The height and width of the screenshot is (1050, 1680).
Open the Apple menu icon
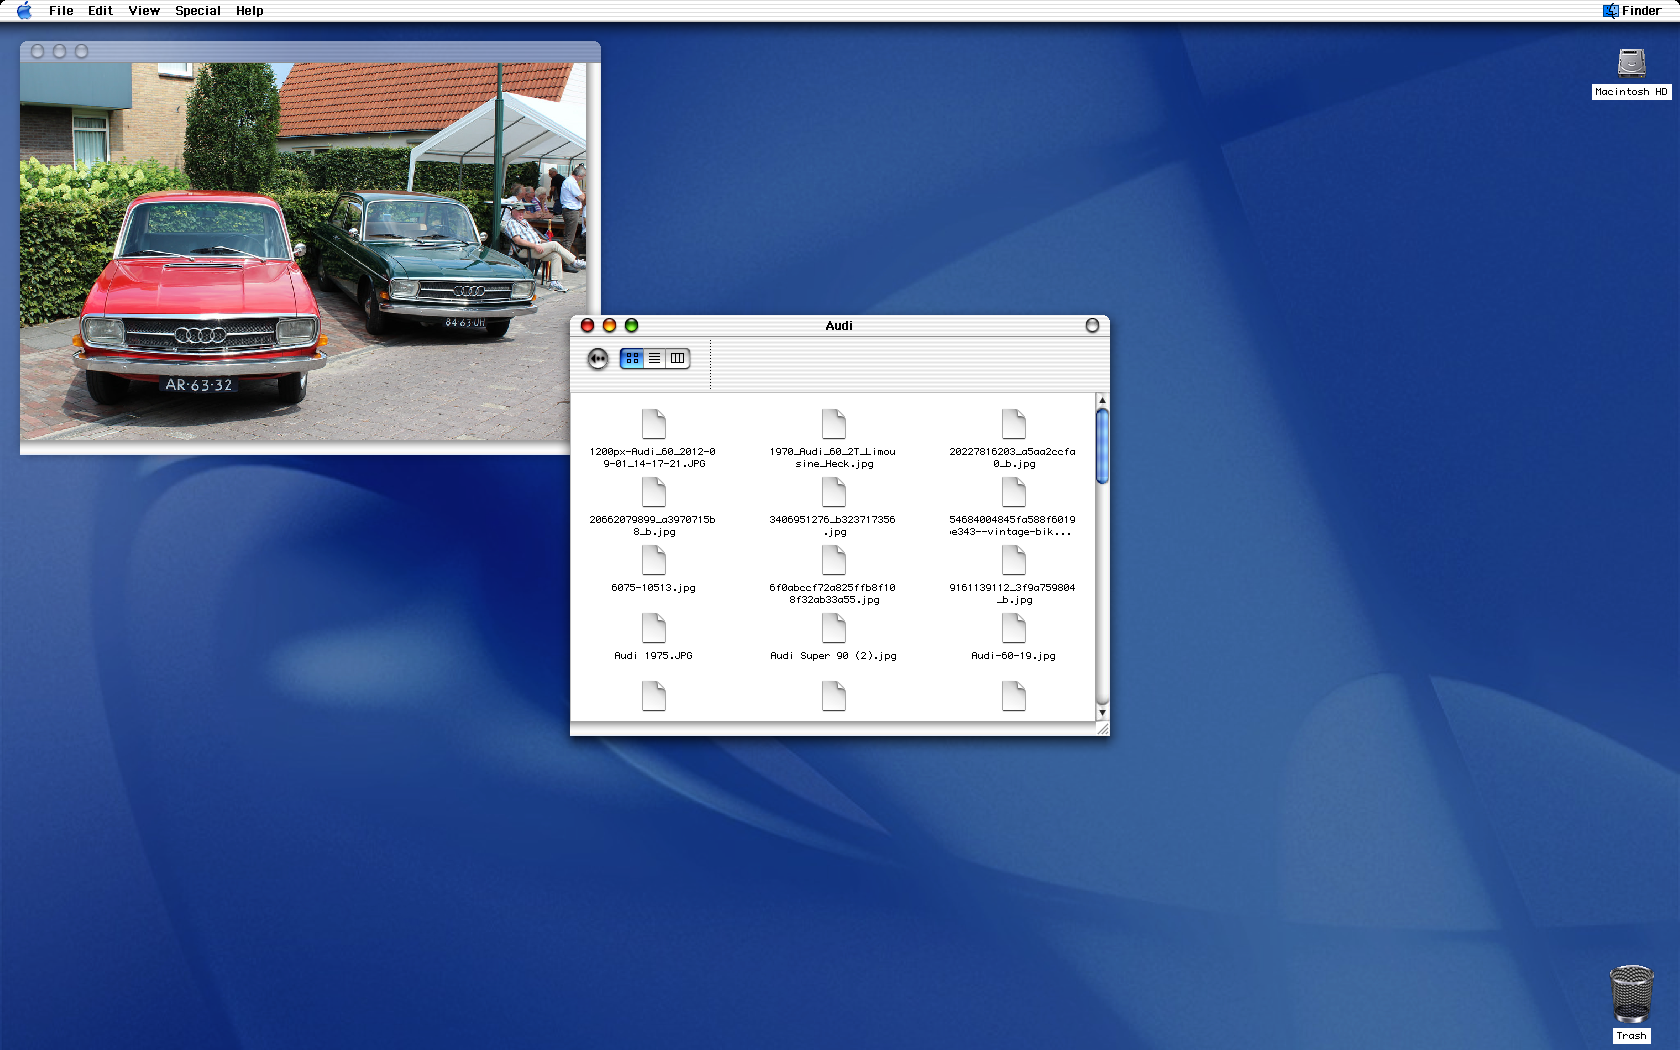point(24,11)
